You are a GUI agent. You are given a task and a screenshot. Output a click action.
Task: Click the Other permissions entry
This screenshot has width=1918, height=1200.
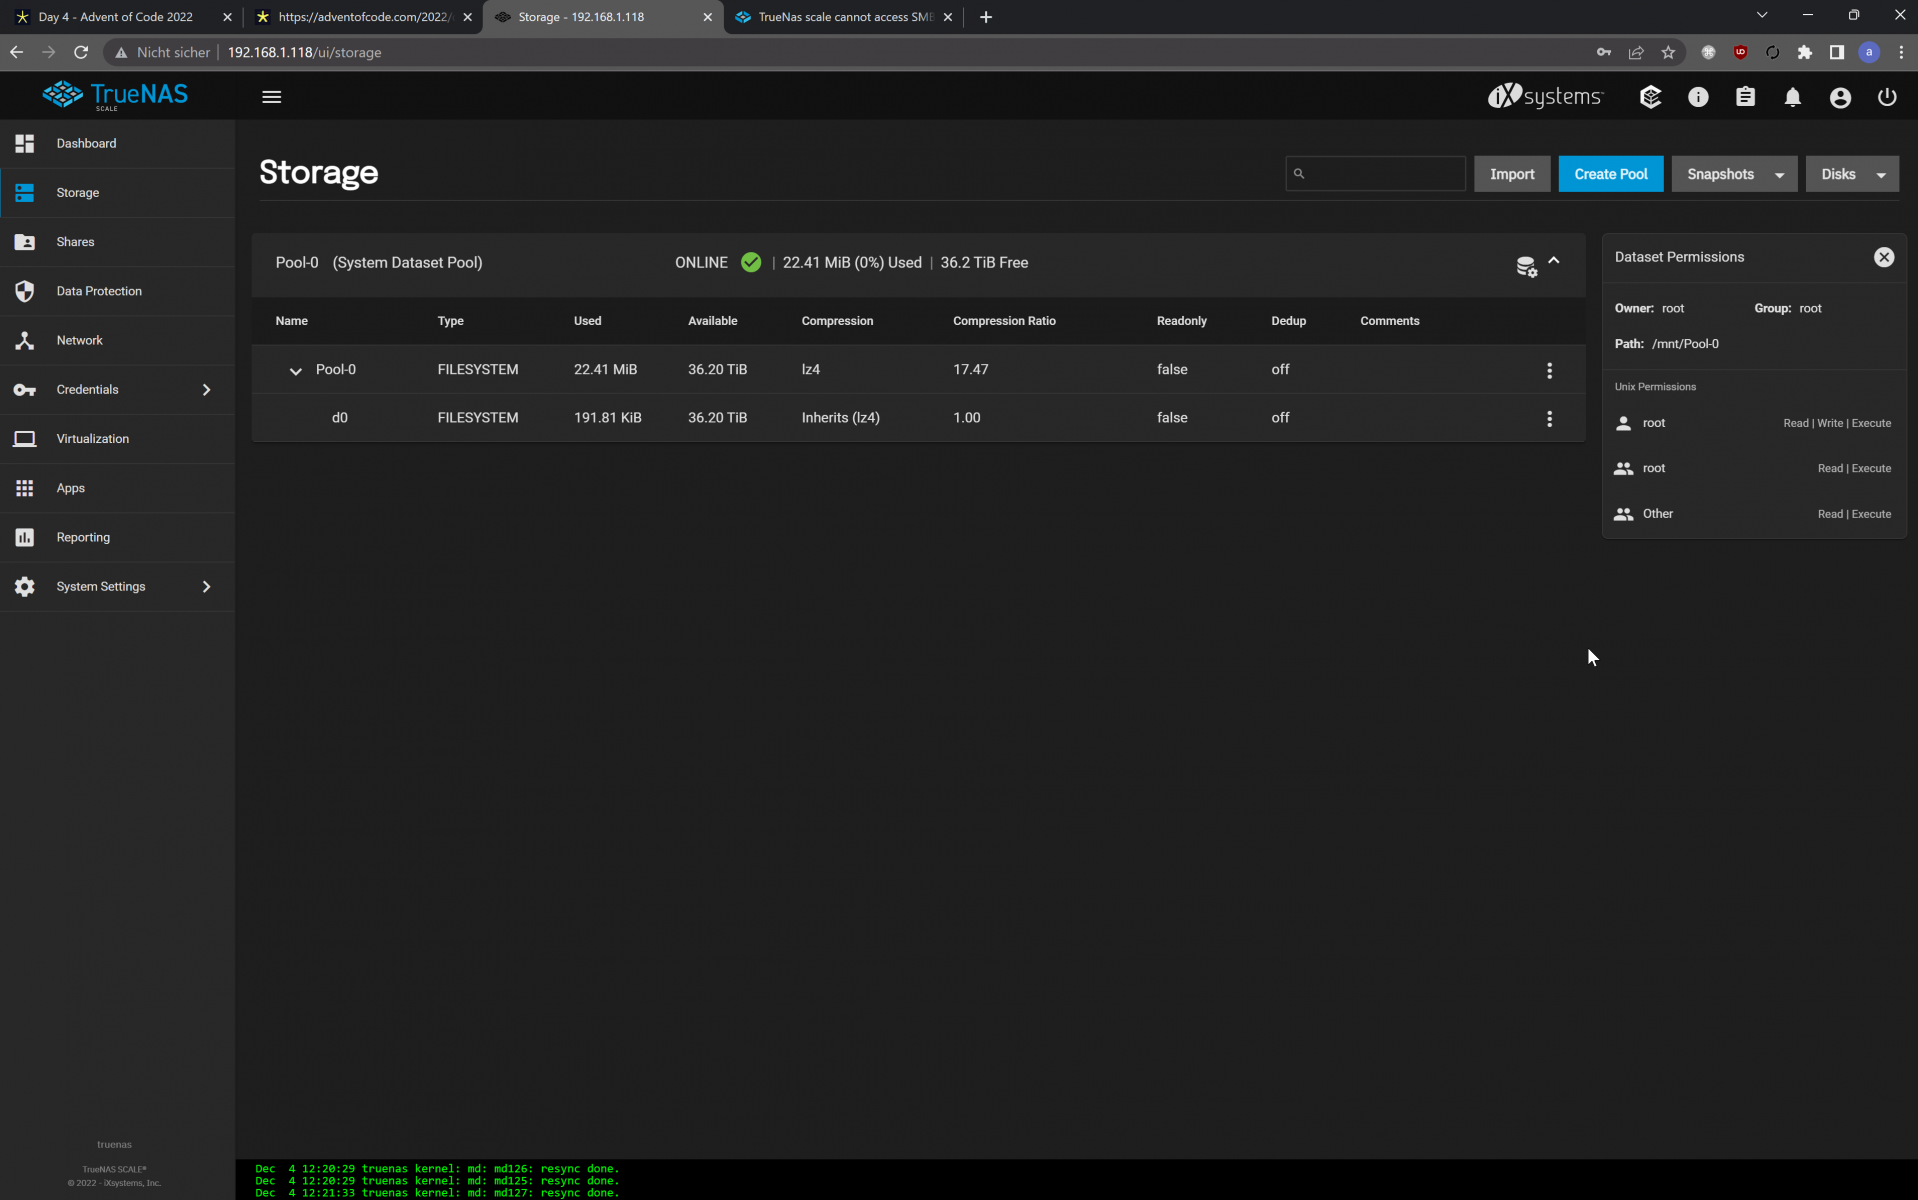tap(1753, 514)
